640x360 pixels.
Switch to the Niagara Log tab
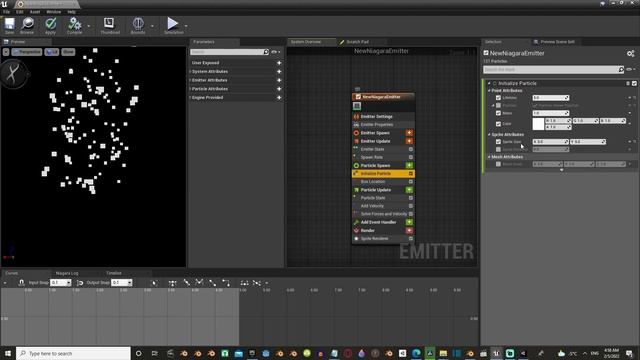tap(67, 273)
